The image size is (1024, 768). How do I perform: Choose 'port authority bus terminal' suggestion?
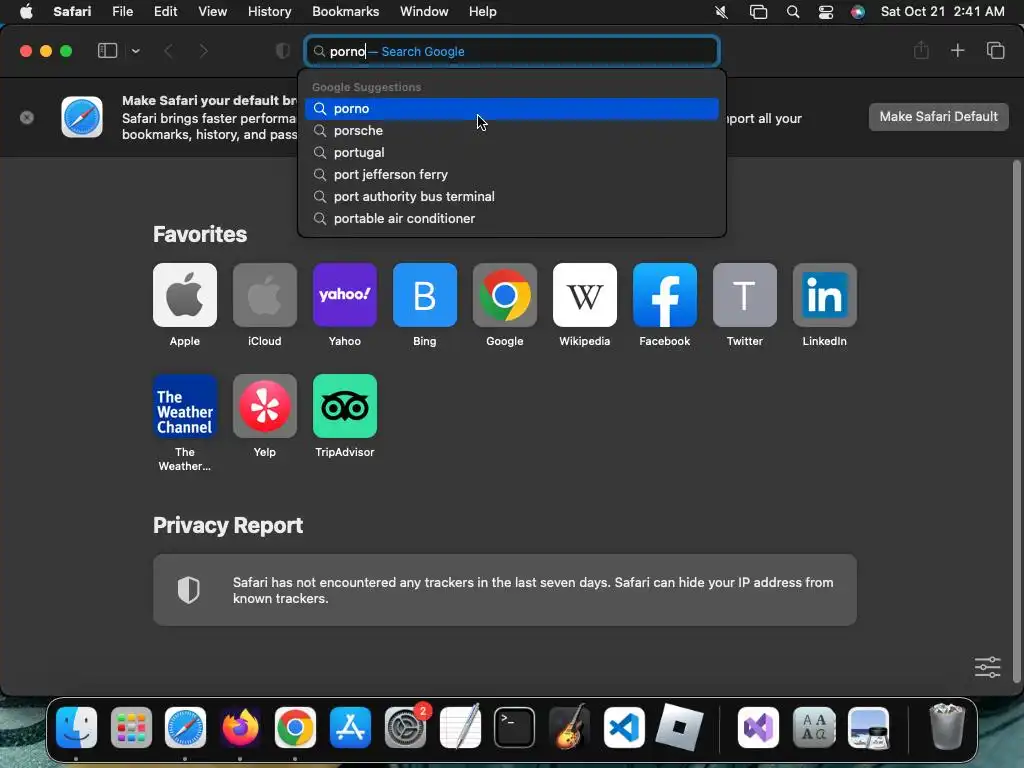[512, 197]
